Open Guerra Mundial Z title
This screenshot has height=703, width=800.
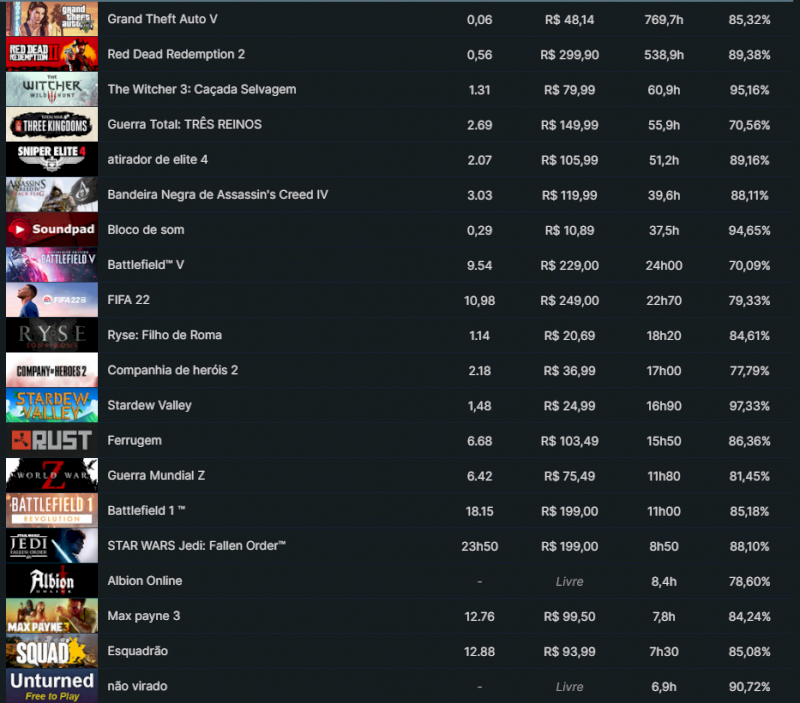[156, 475]
